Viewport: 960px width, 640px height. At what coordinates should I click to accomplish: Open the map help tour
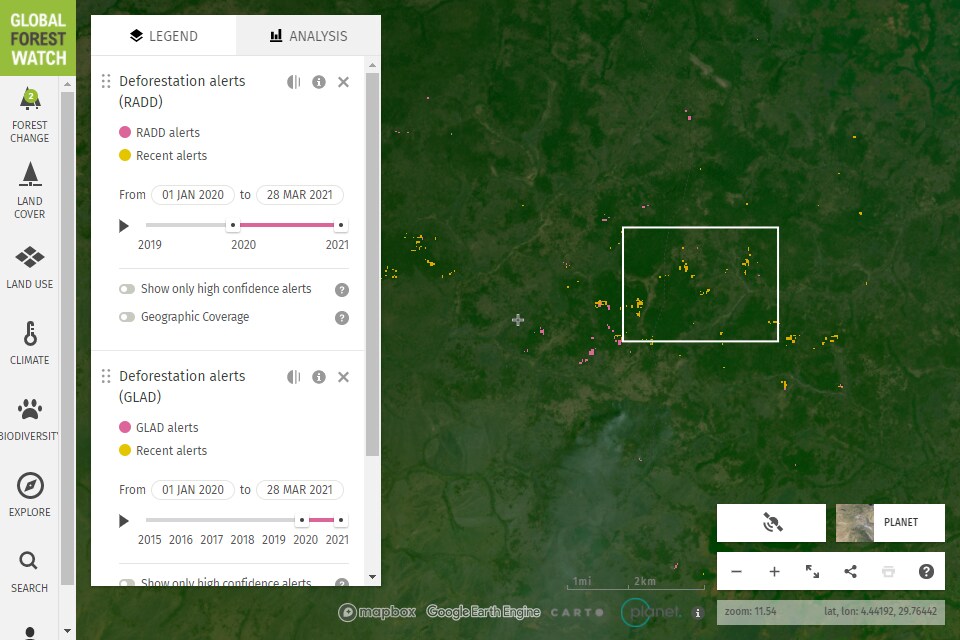(x=926, y=571)
